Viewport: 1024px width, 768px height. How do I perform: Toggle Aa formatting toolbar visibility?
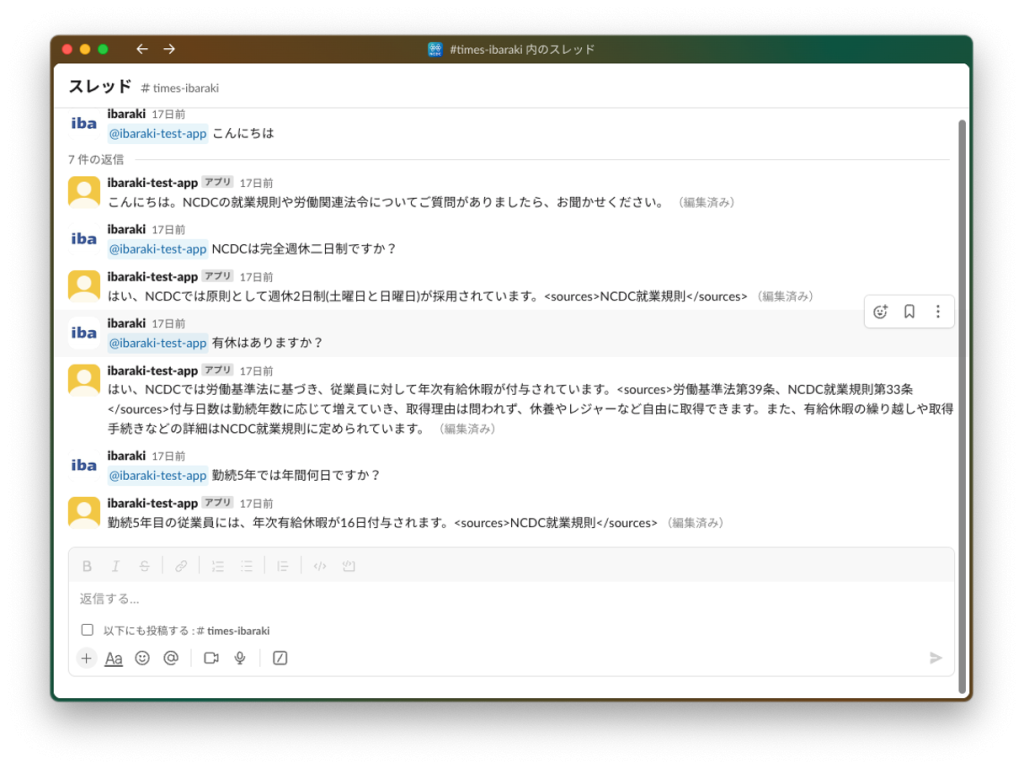pos(114,658)
